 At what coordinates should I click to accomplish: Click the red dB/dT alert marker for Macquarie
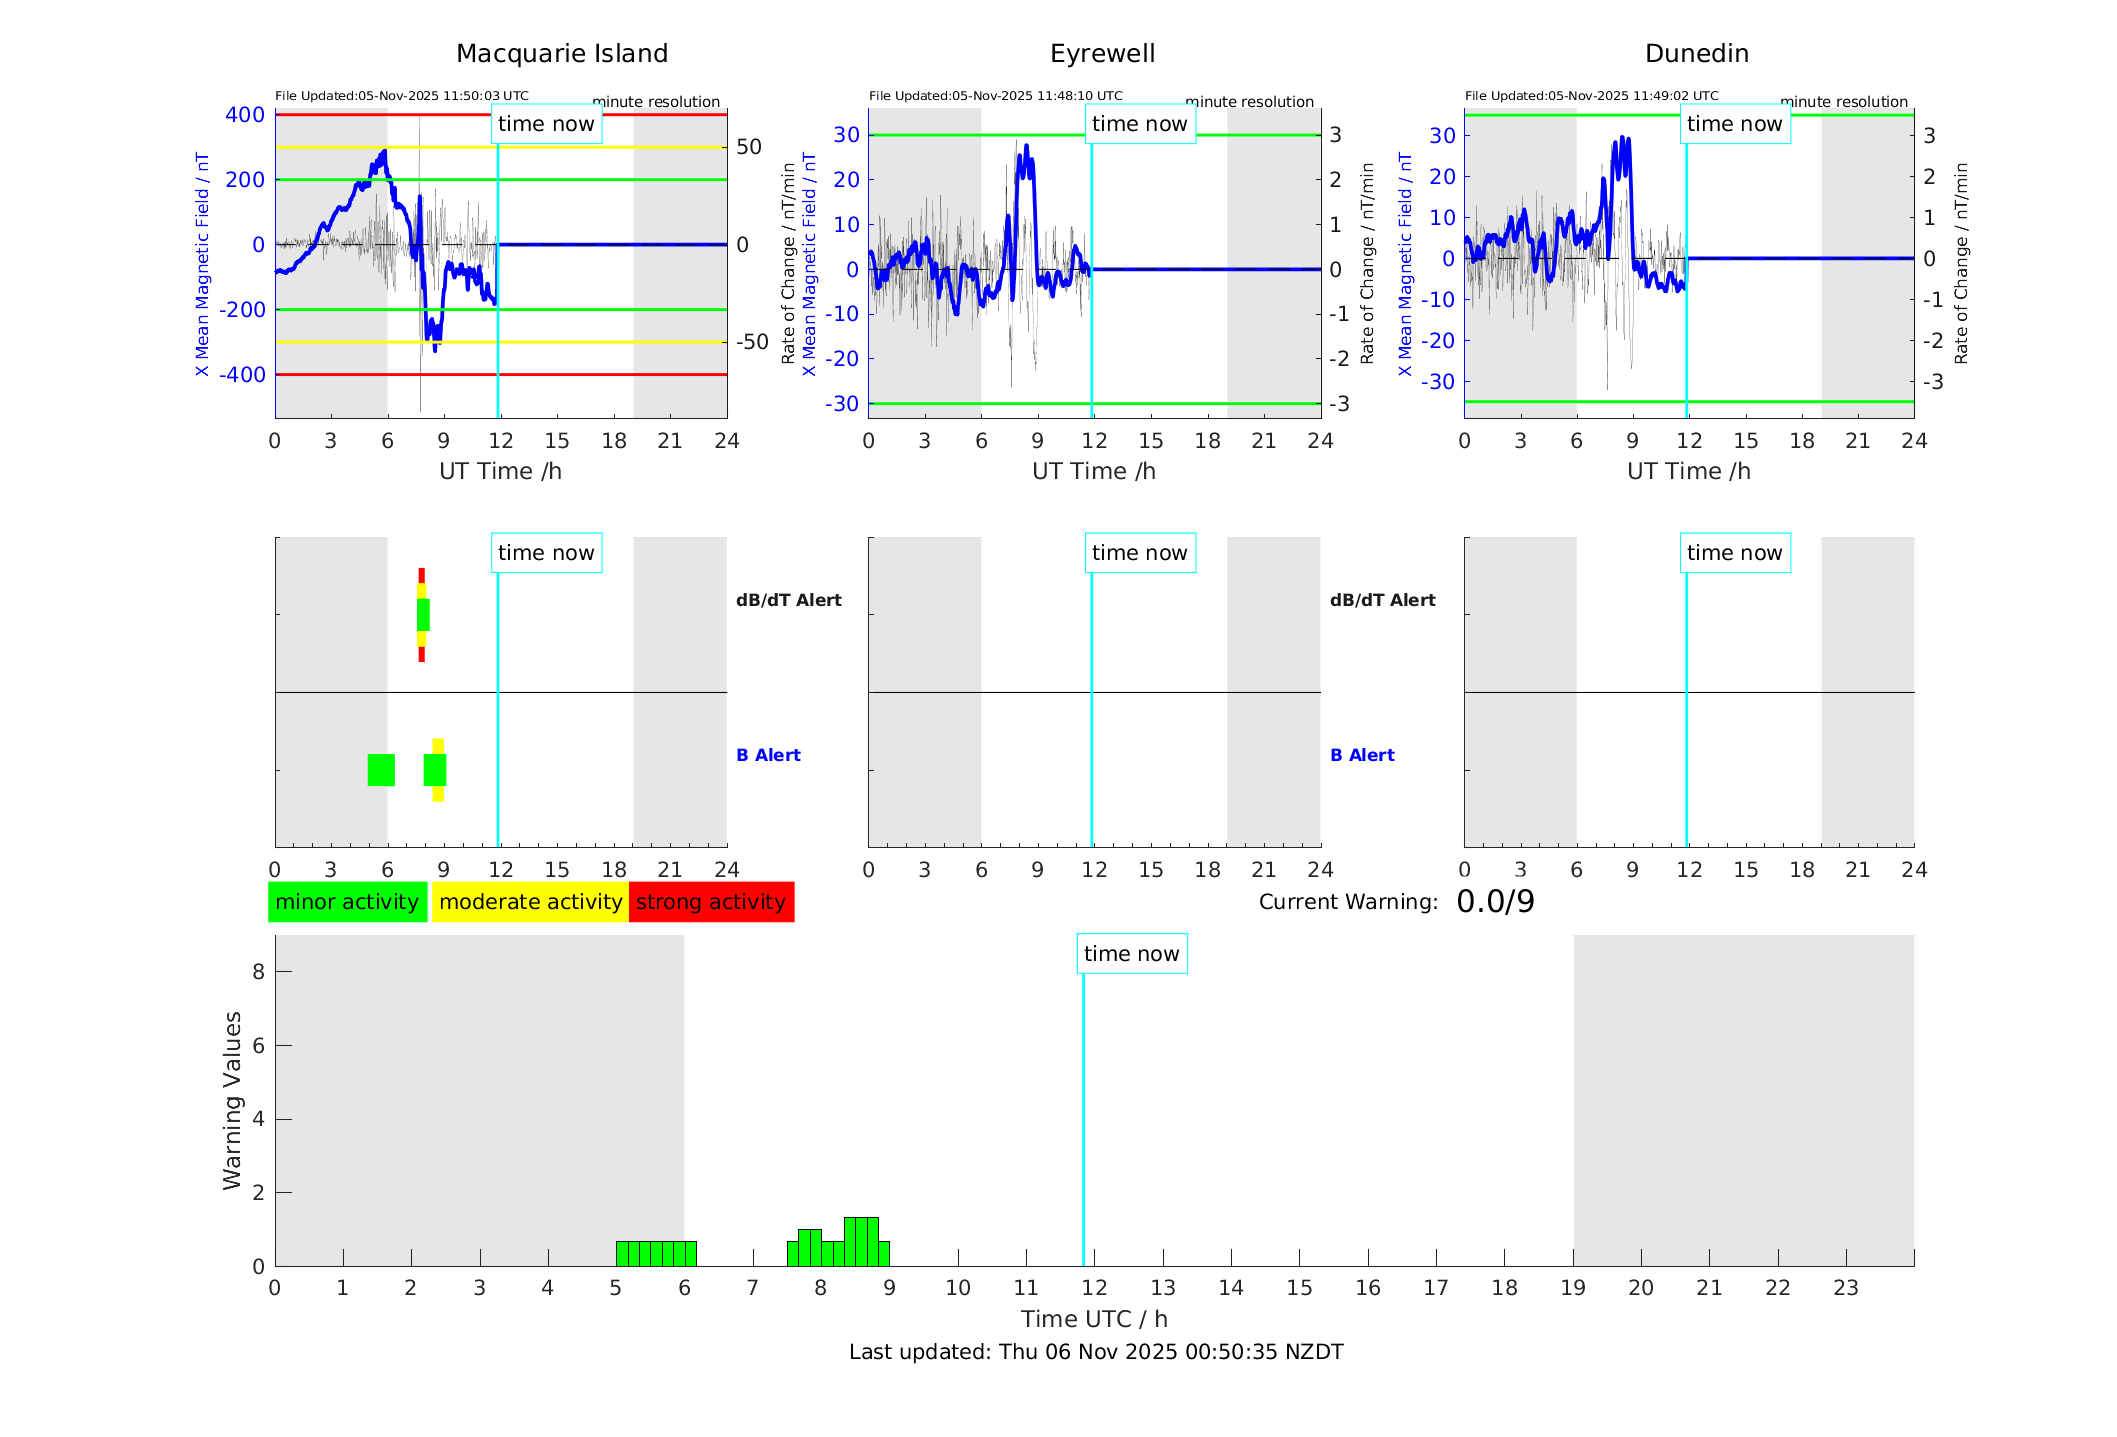[422, 574]
